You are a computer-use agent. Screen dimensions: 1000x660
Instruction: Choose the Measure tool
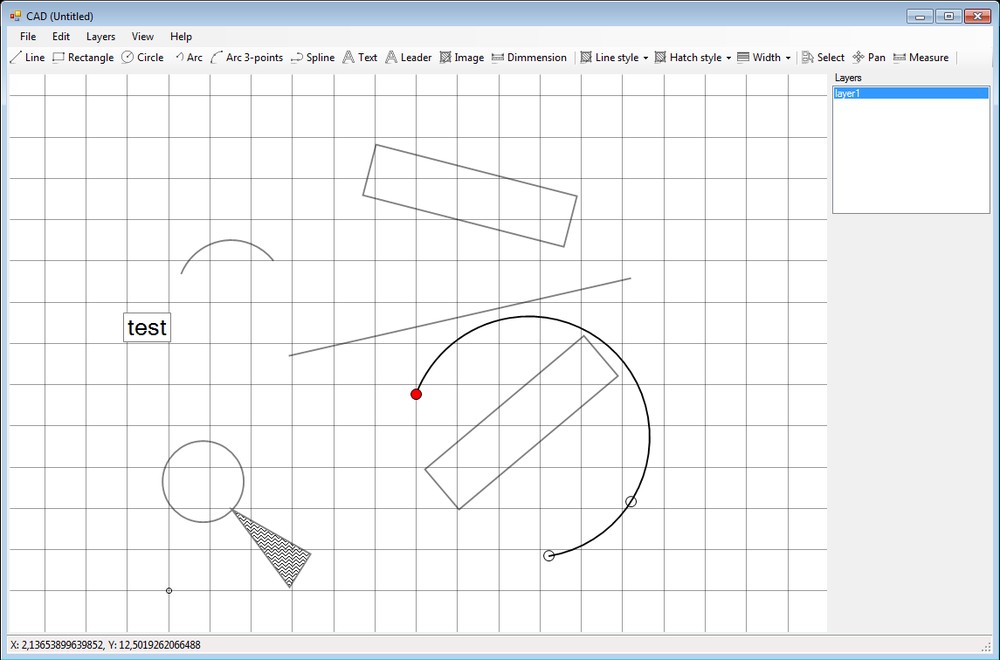click(921, 57)
